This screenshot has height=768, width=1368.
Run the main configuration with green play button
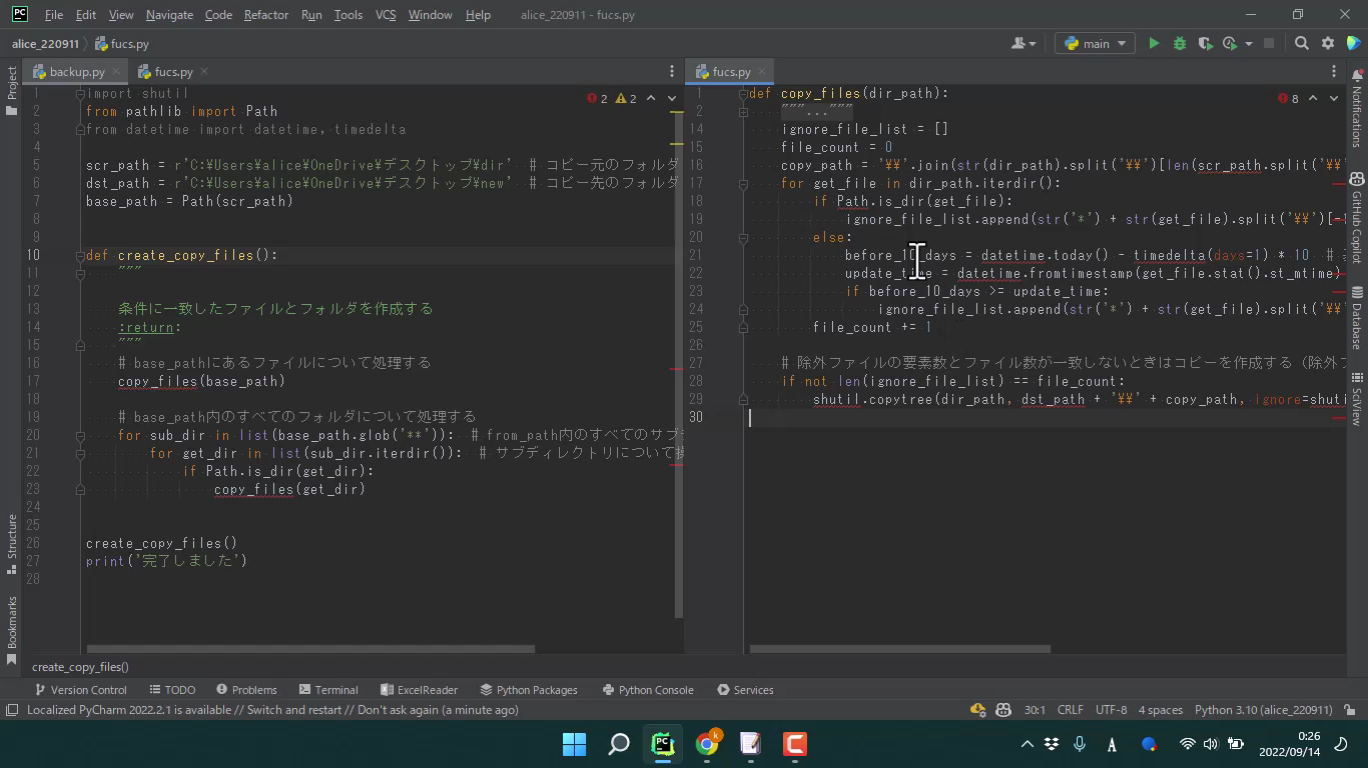(1154, 44)
